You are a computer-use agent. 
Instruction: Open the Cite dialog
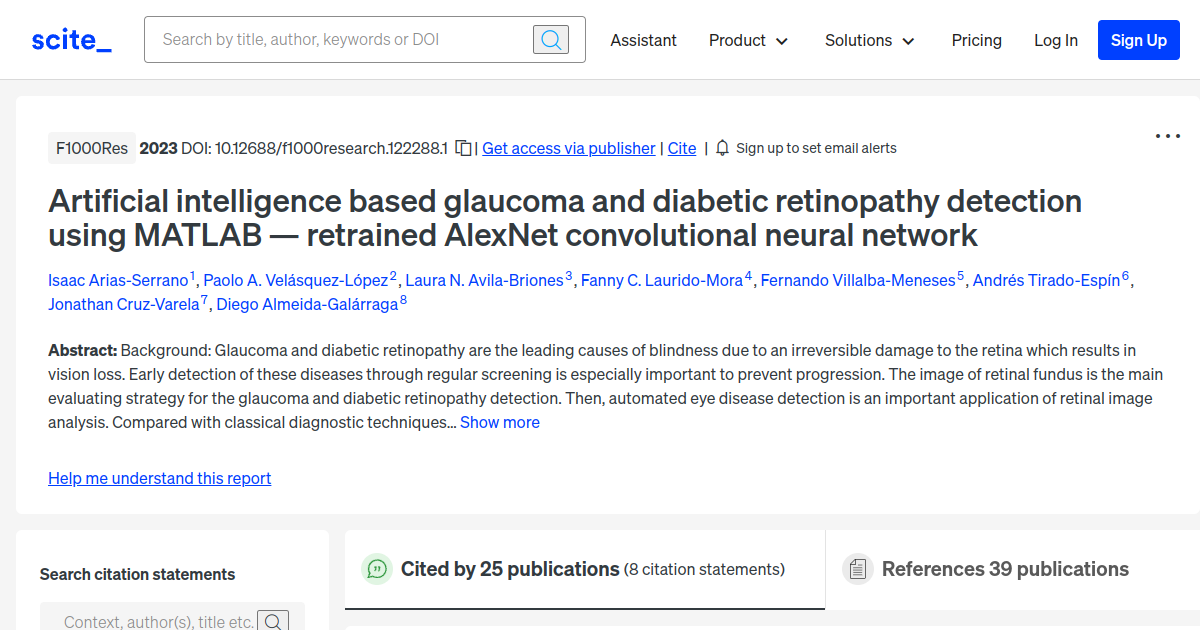(681, 148)
